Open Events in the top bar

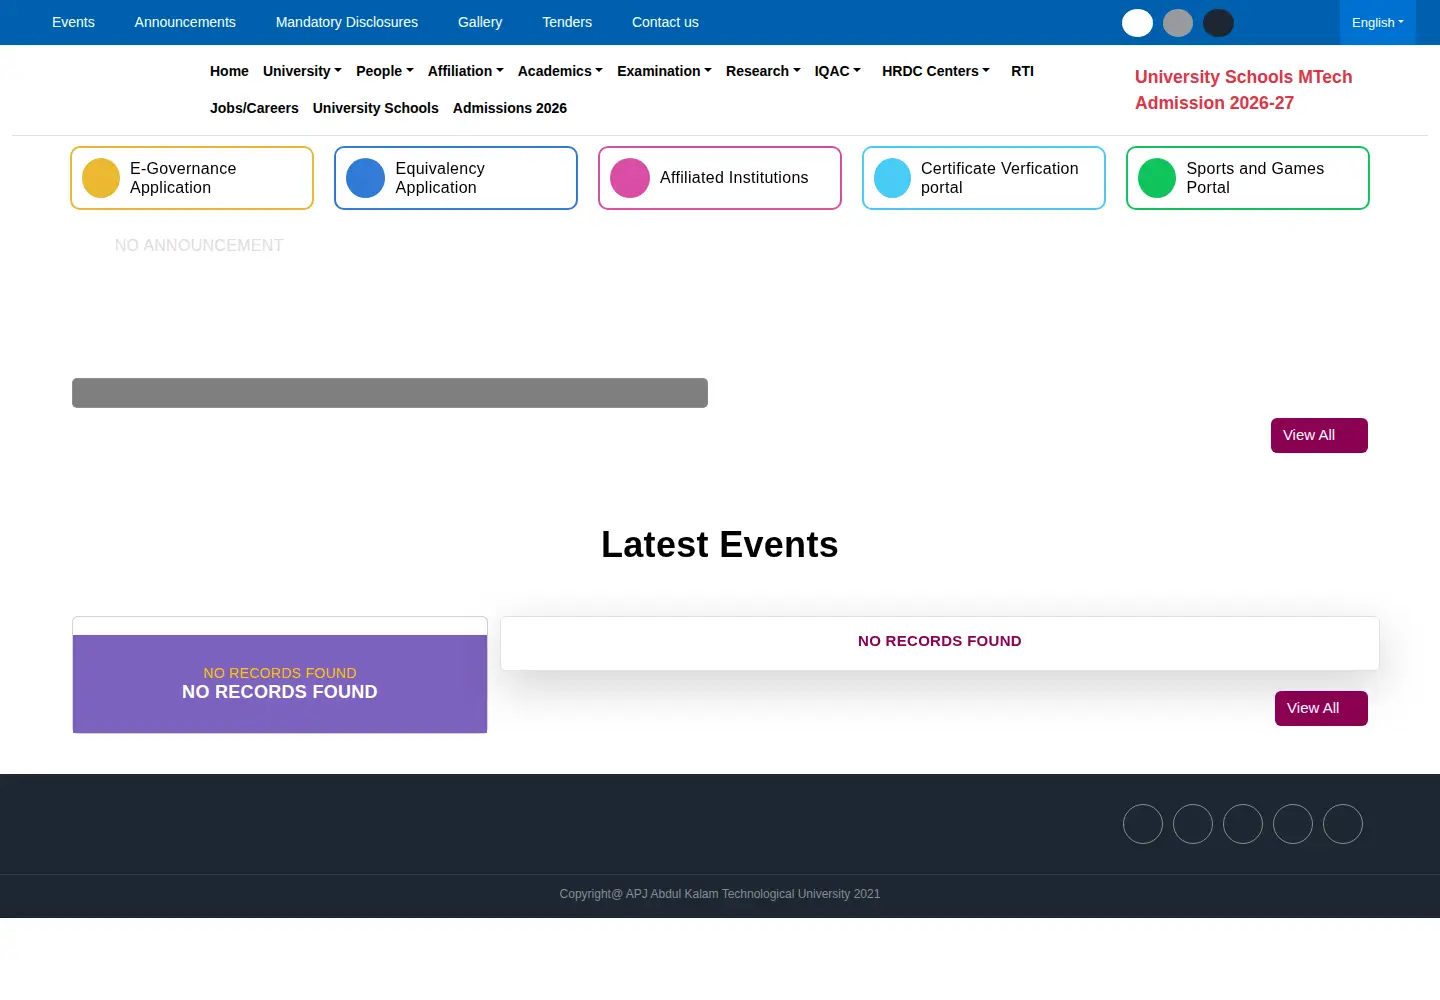[x=73, y=22]
